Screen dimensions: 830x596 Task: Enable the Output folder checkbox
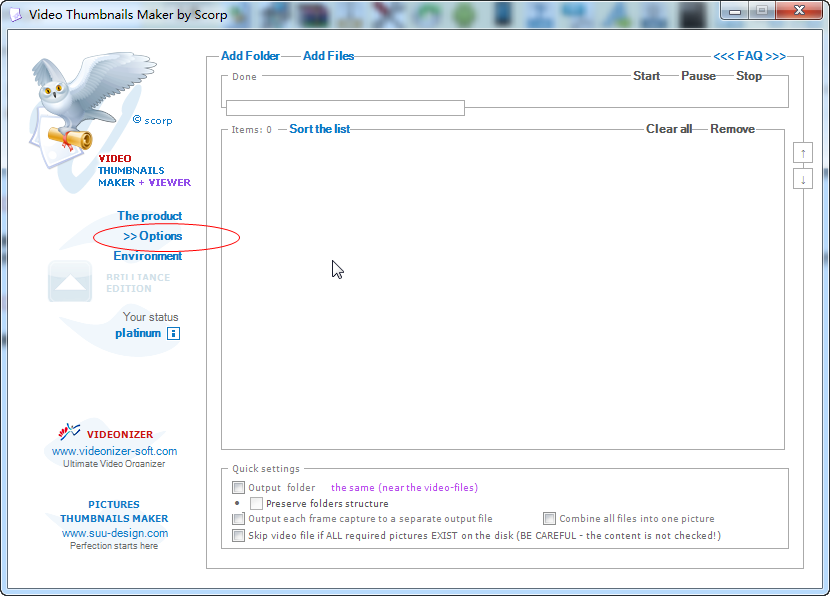pos(238,488)
